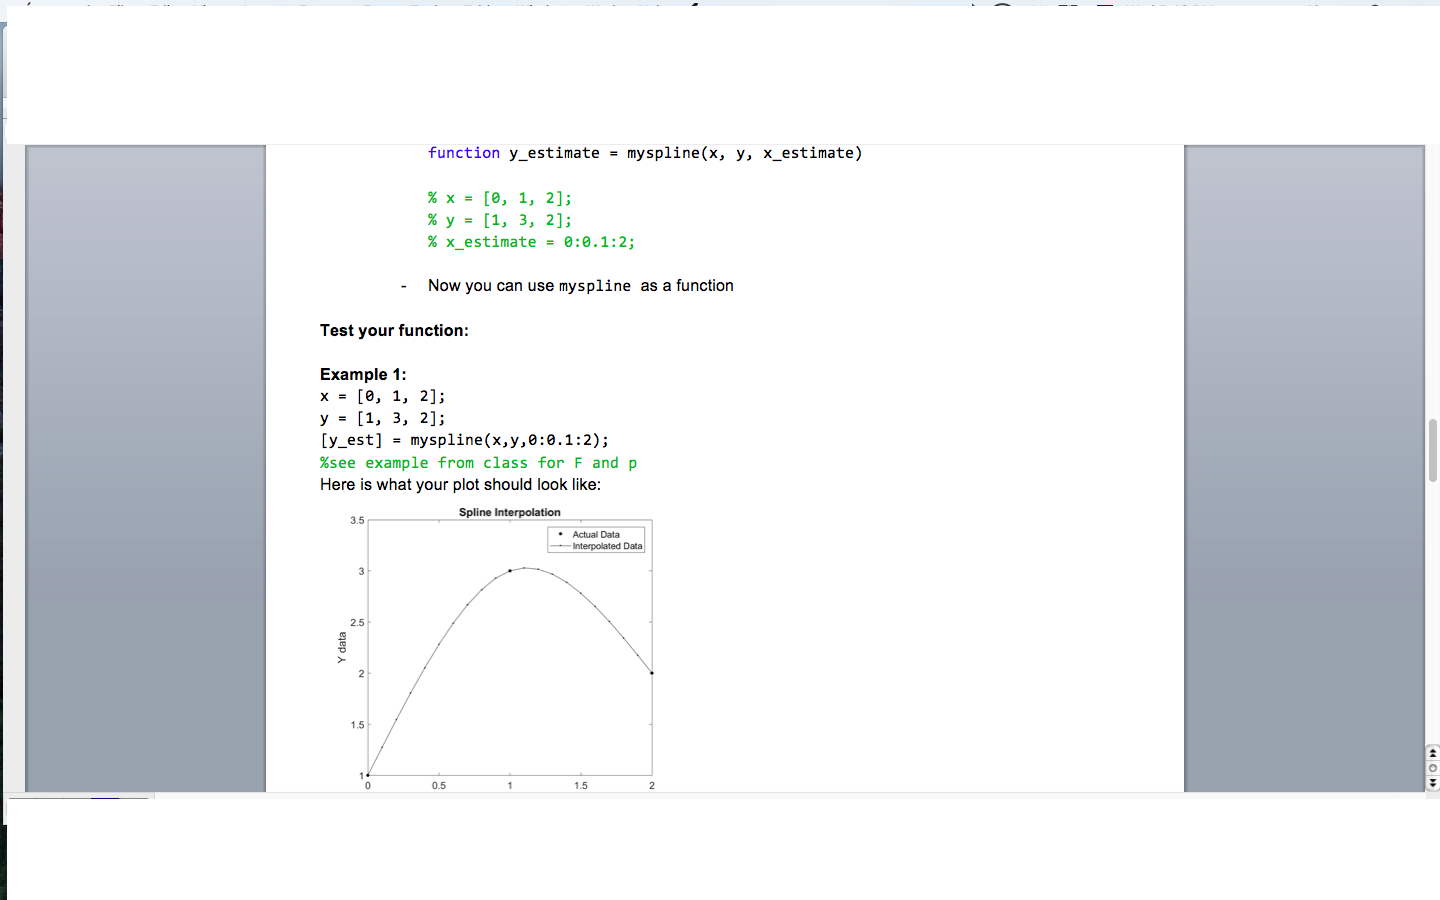Viewport: 1440px width, 900px height.
Task: Click the peak data point at x equals 1
Action: point(510,570)
